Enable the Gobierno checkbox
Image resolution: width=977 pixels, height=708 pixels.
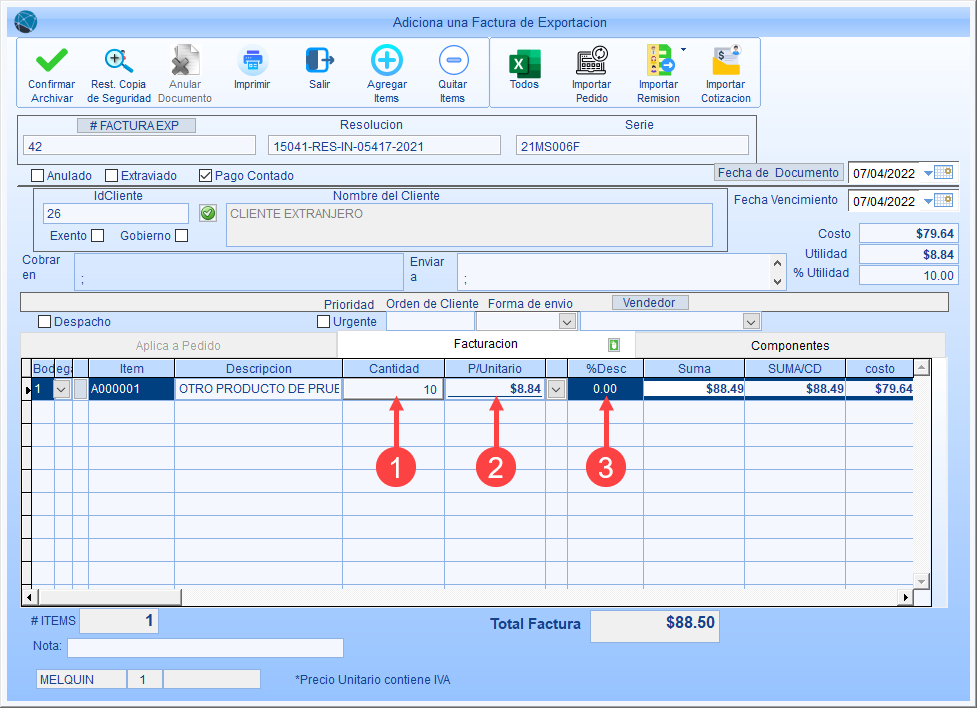coord(181,236)
